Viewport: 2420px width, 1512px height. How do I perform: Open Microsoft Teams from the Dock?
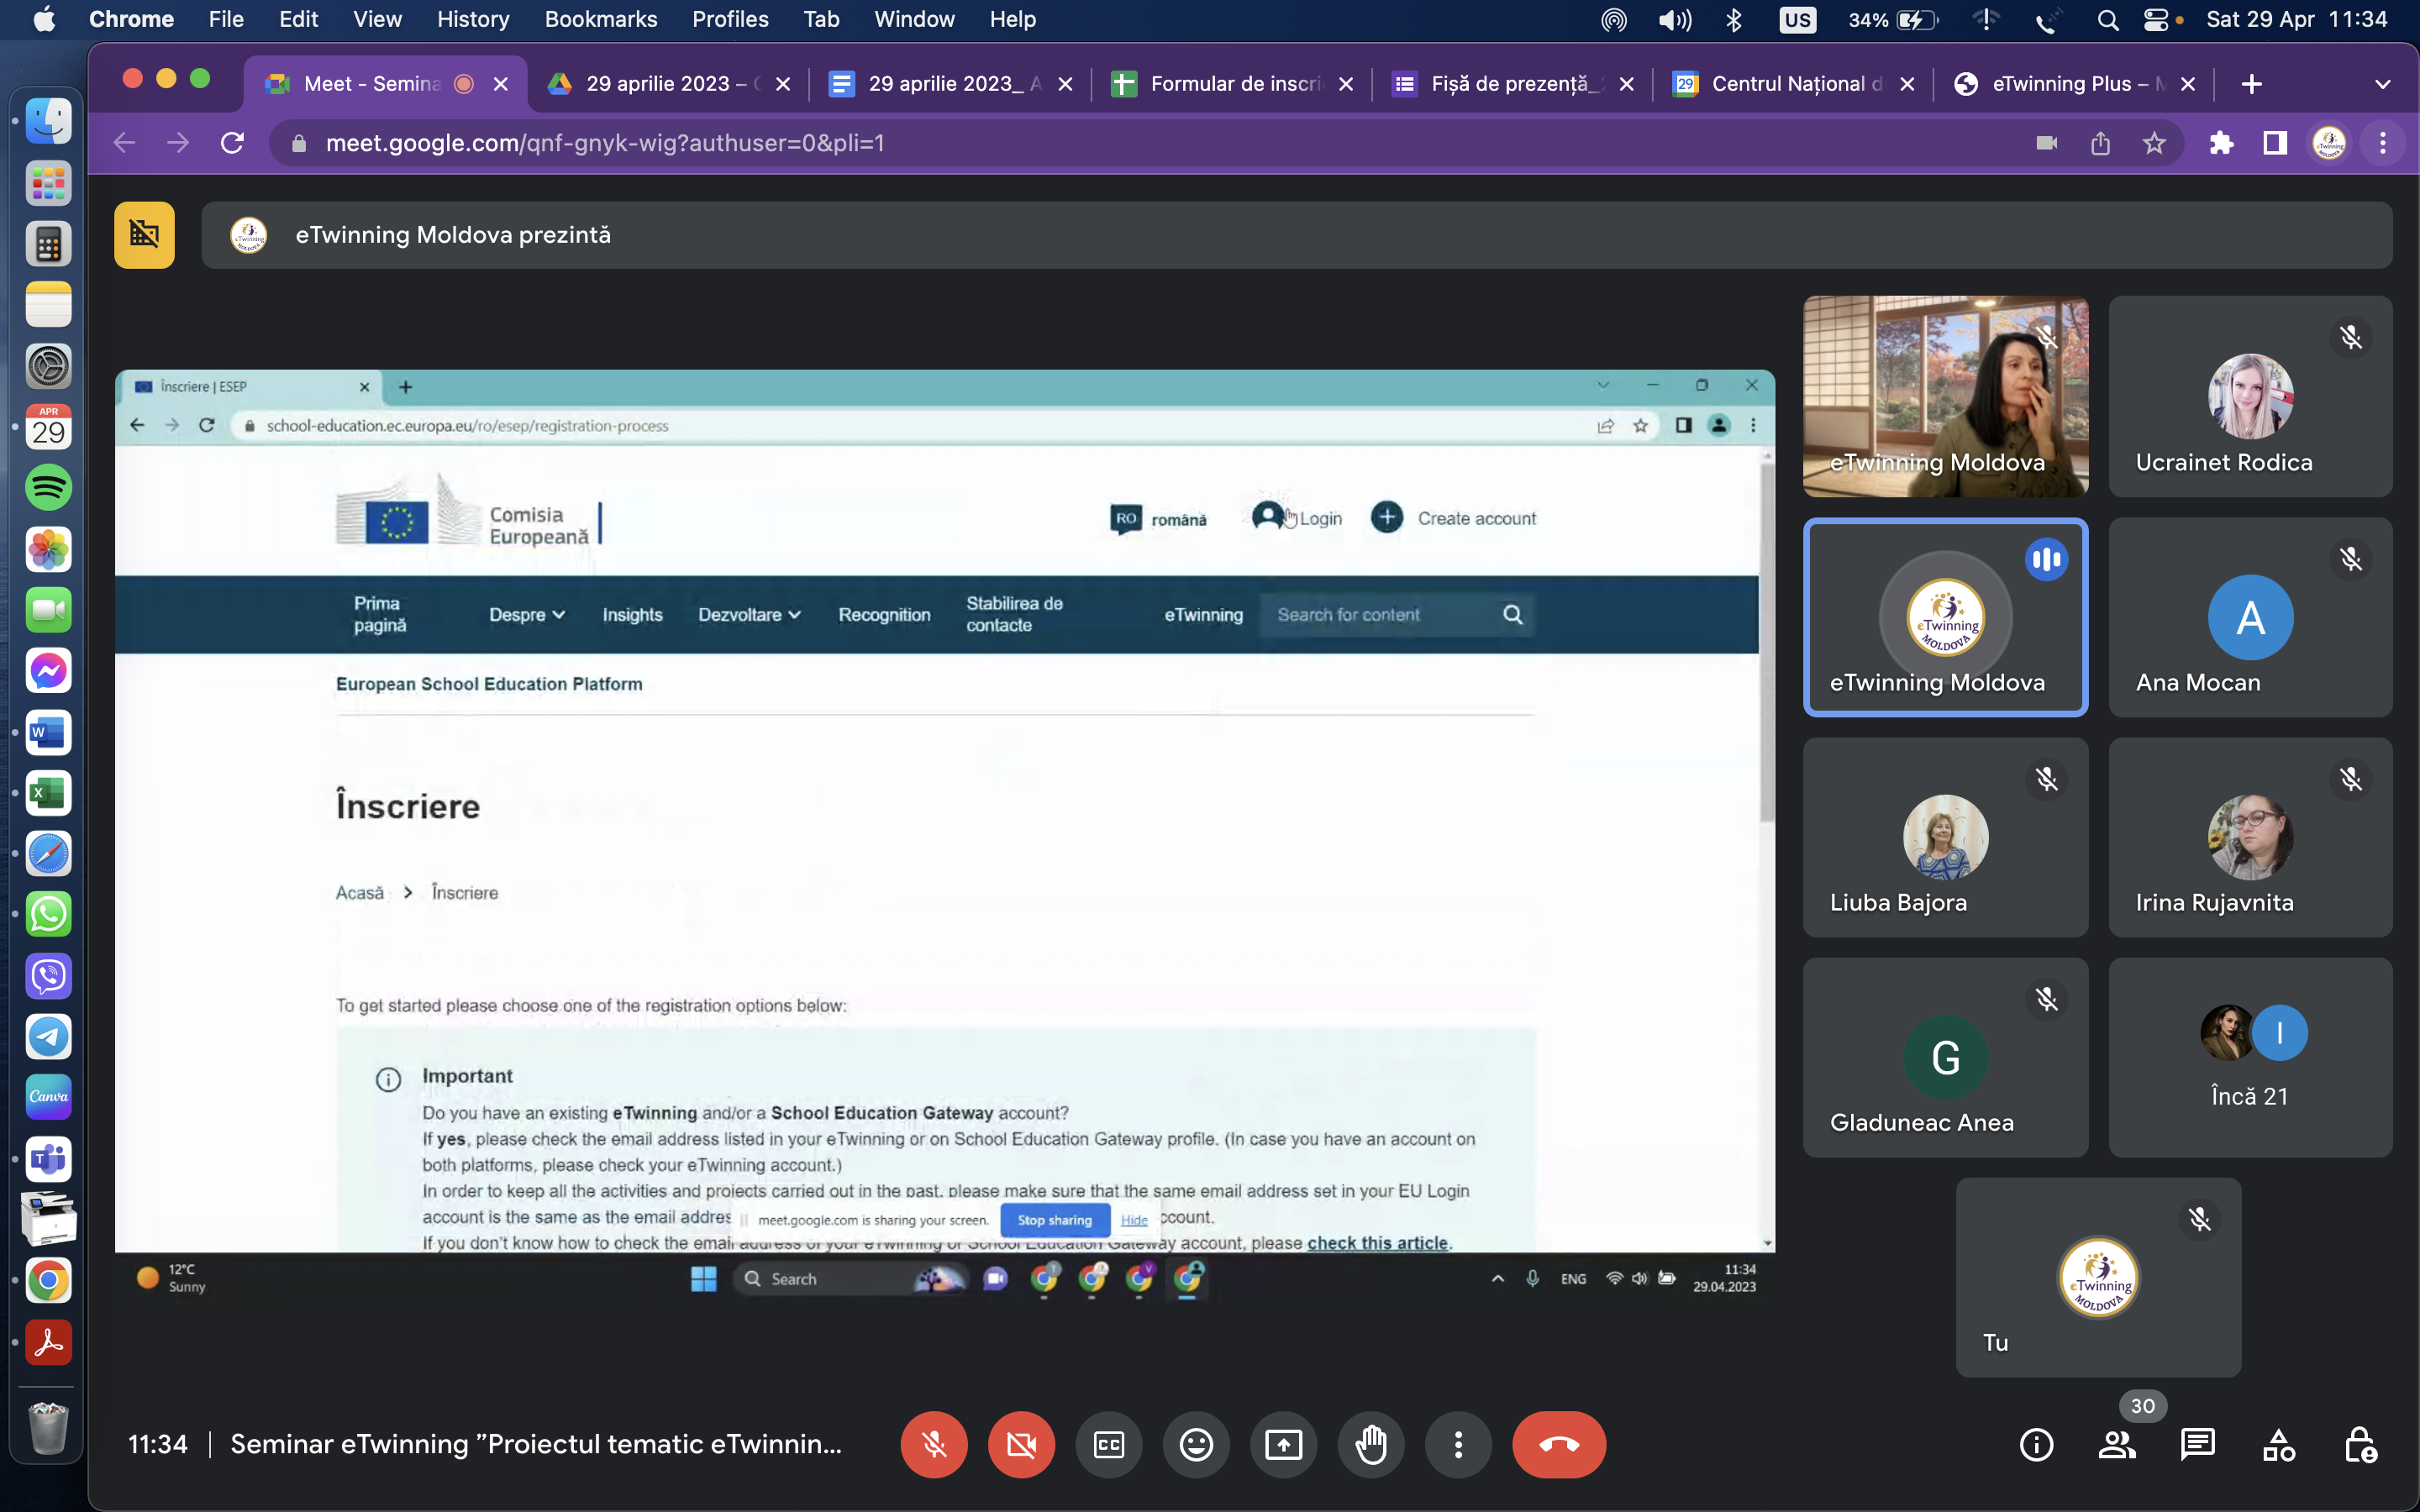(x=48, y=1159)
